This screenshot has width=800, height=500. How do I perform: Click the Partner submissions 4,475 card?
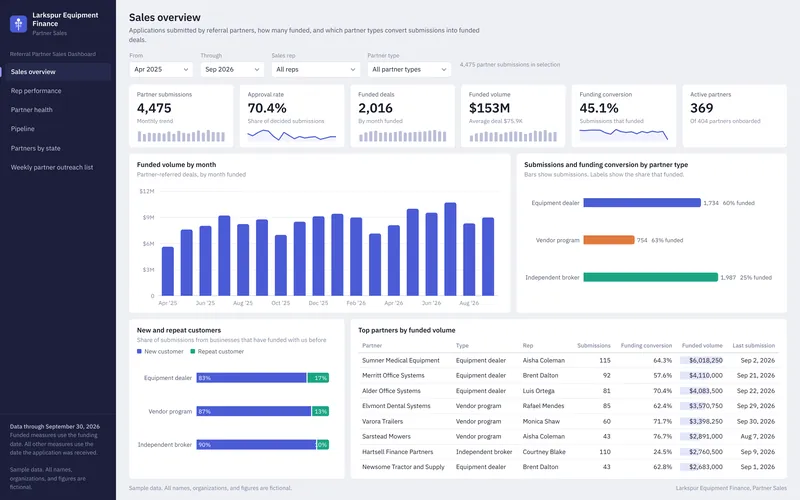point(181,116)
